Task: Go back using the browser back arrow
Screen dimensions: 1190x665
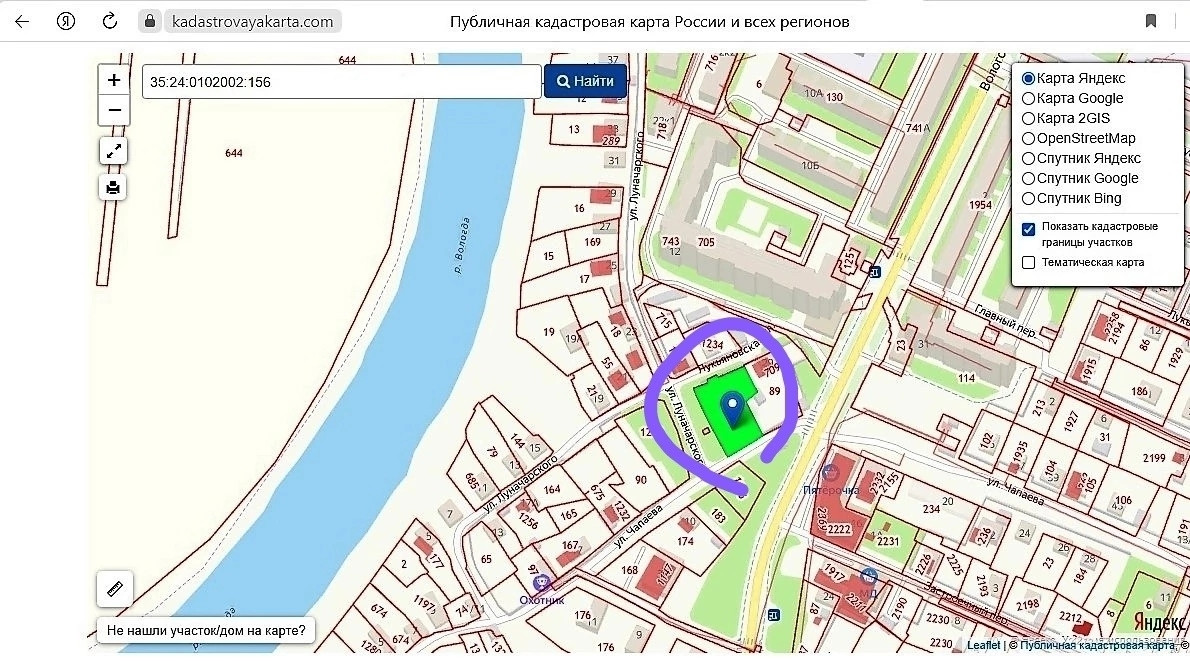Action: (x=22, y=21)
